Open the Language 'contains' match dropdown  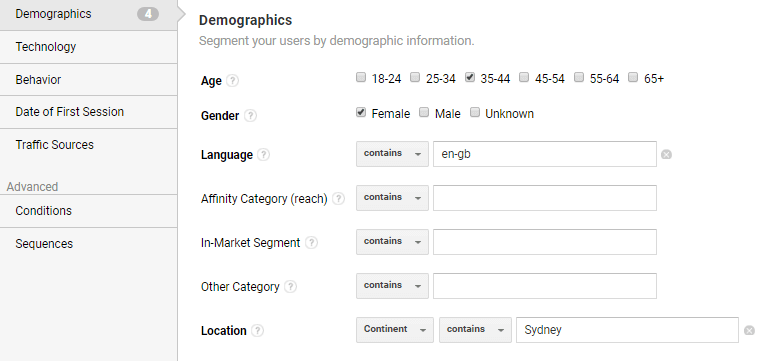pyautogui.click(x=392, y=154)
